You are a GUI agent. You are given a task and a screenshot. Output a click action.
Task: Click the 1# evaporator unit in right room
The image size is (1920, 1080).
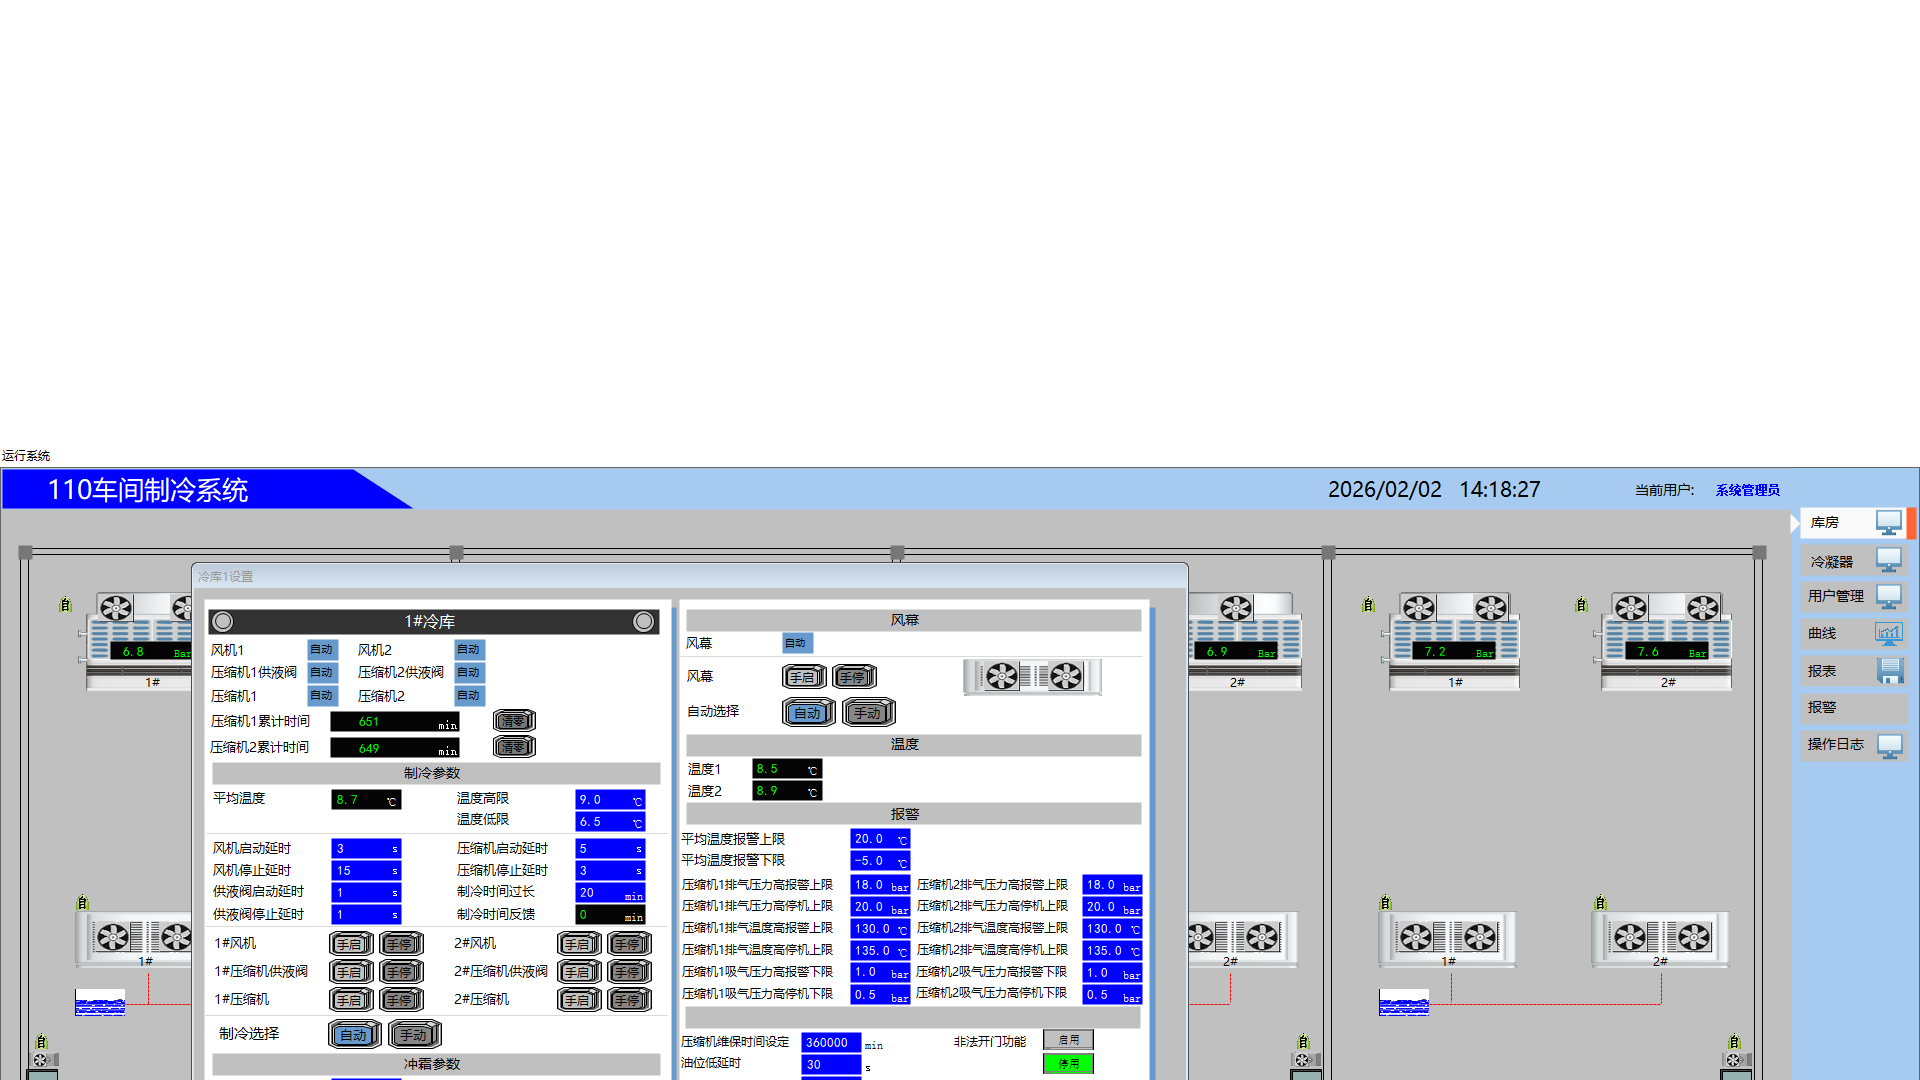click(1454, 640)
